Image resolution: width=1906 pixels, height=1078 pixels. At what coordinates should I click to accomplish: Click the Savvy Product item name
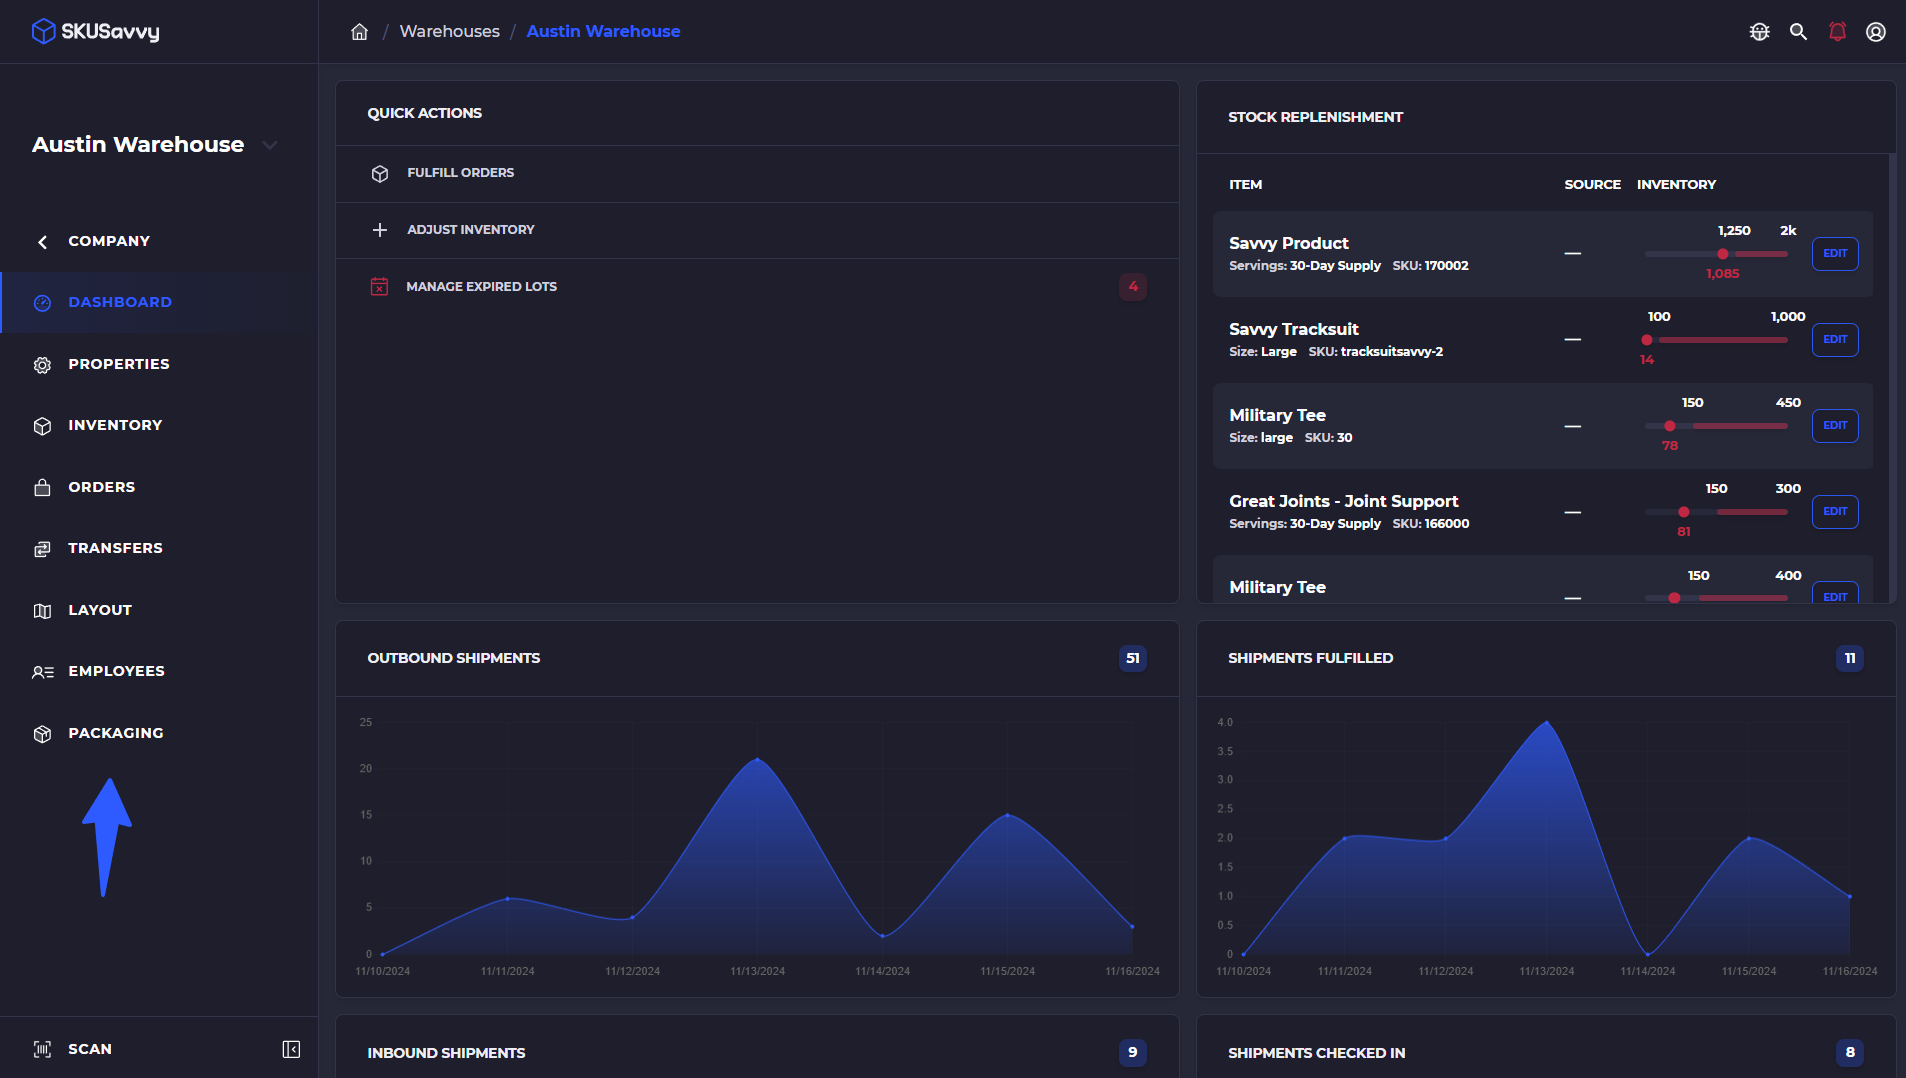point(1289,243)
